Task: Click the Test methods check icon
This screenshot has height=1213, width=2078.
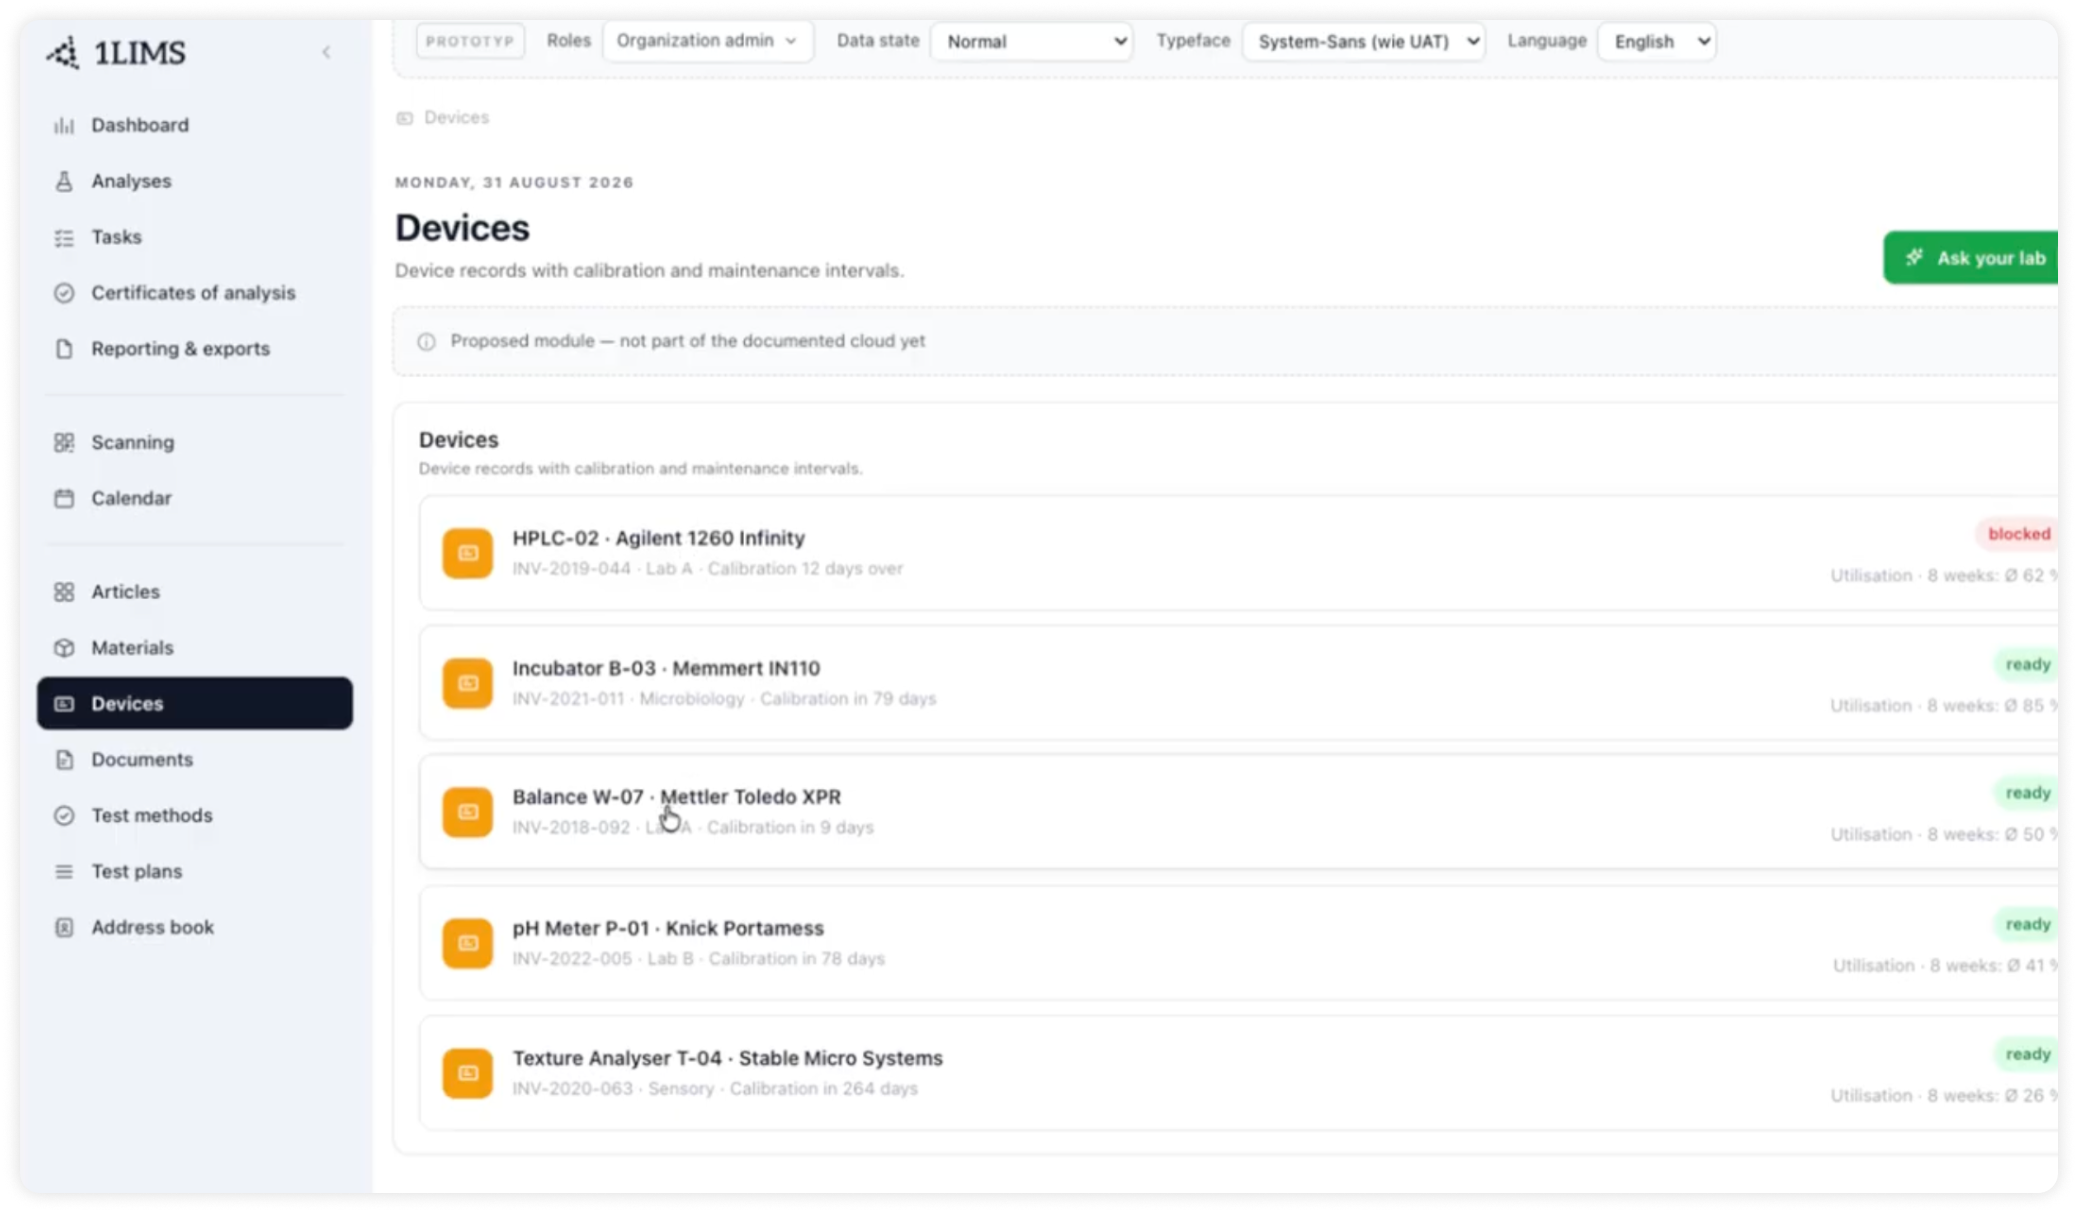Action: click(x=64, y=816)
